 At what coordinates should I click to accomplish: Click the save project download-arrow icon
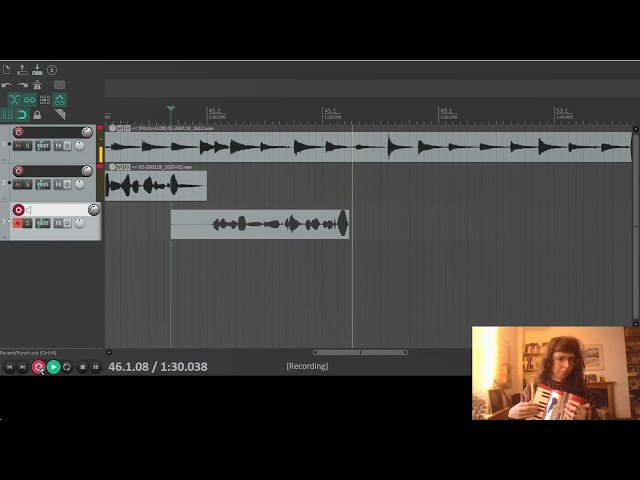point(37,70)
